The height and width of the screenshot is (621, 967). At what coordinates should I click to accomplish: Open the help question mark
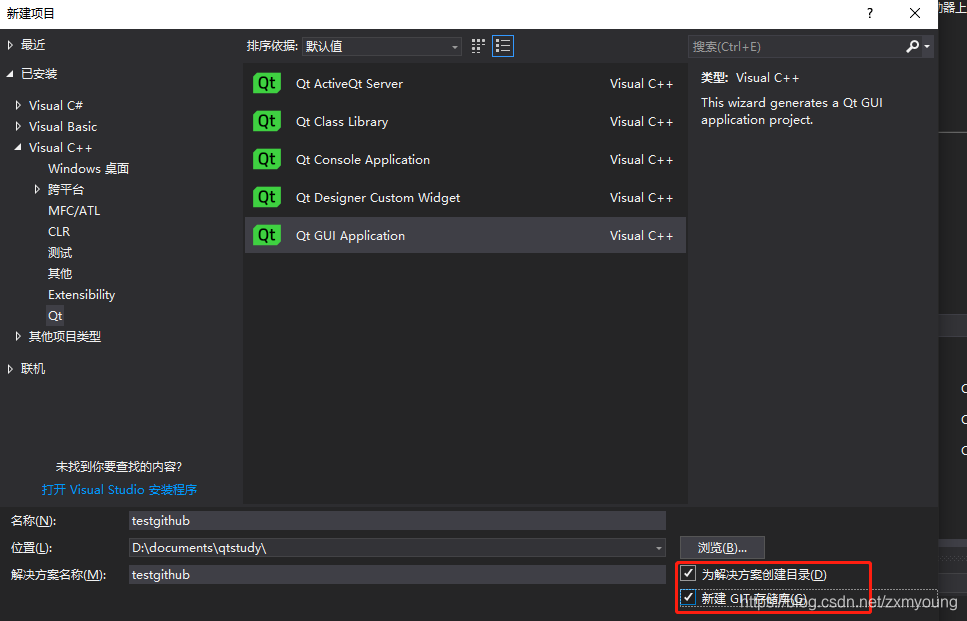869,14
